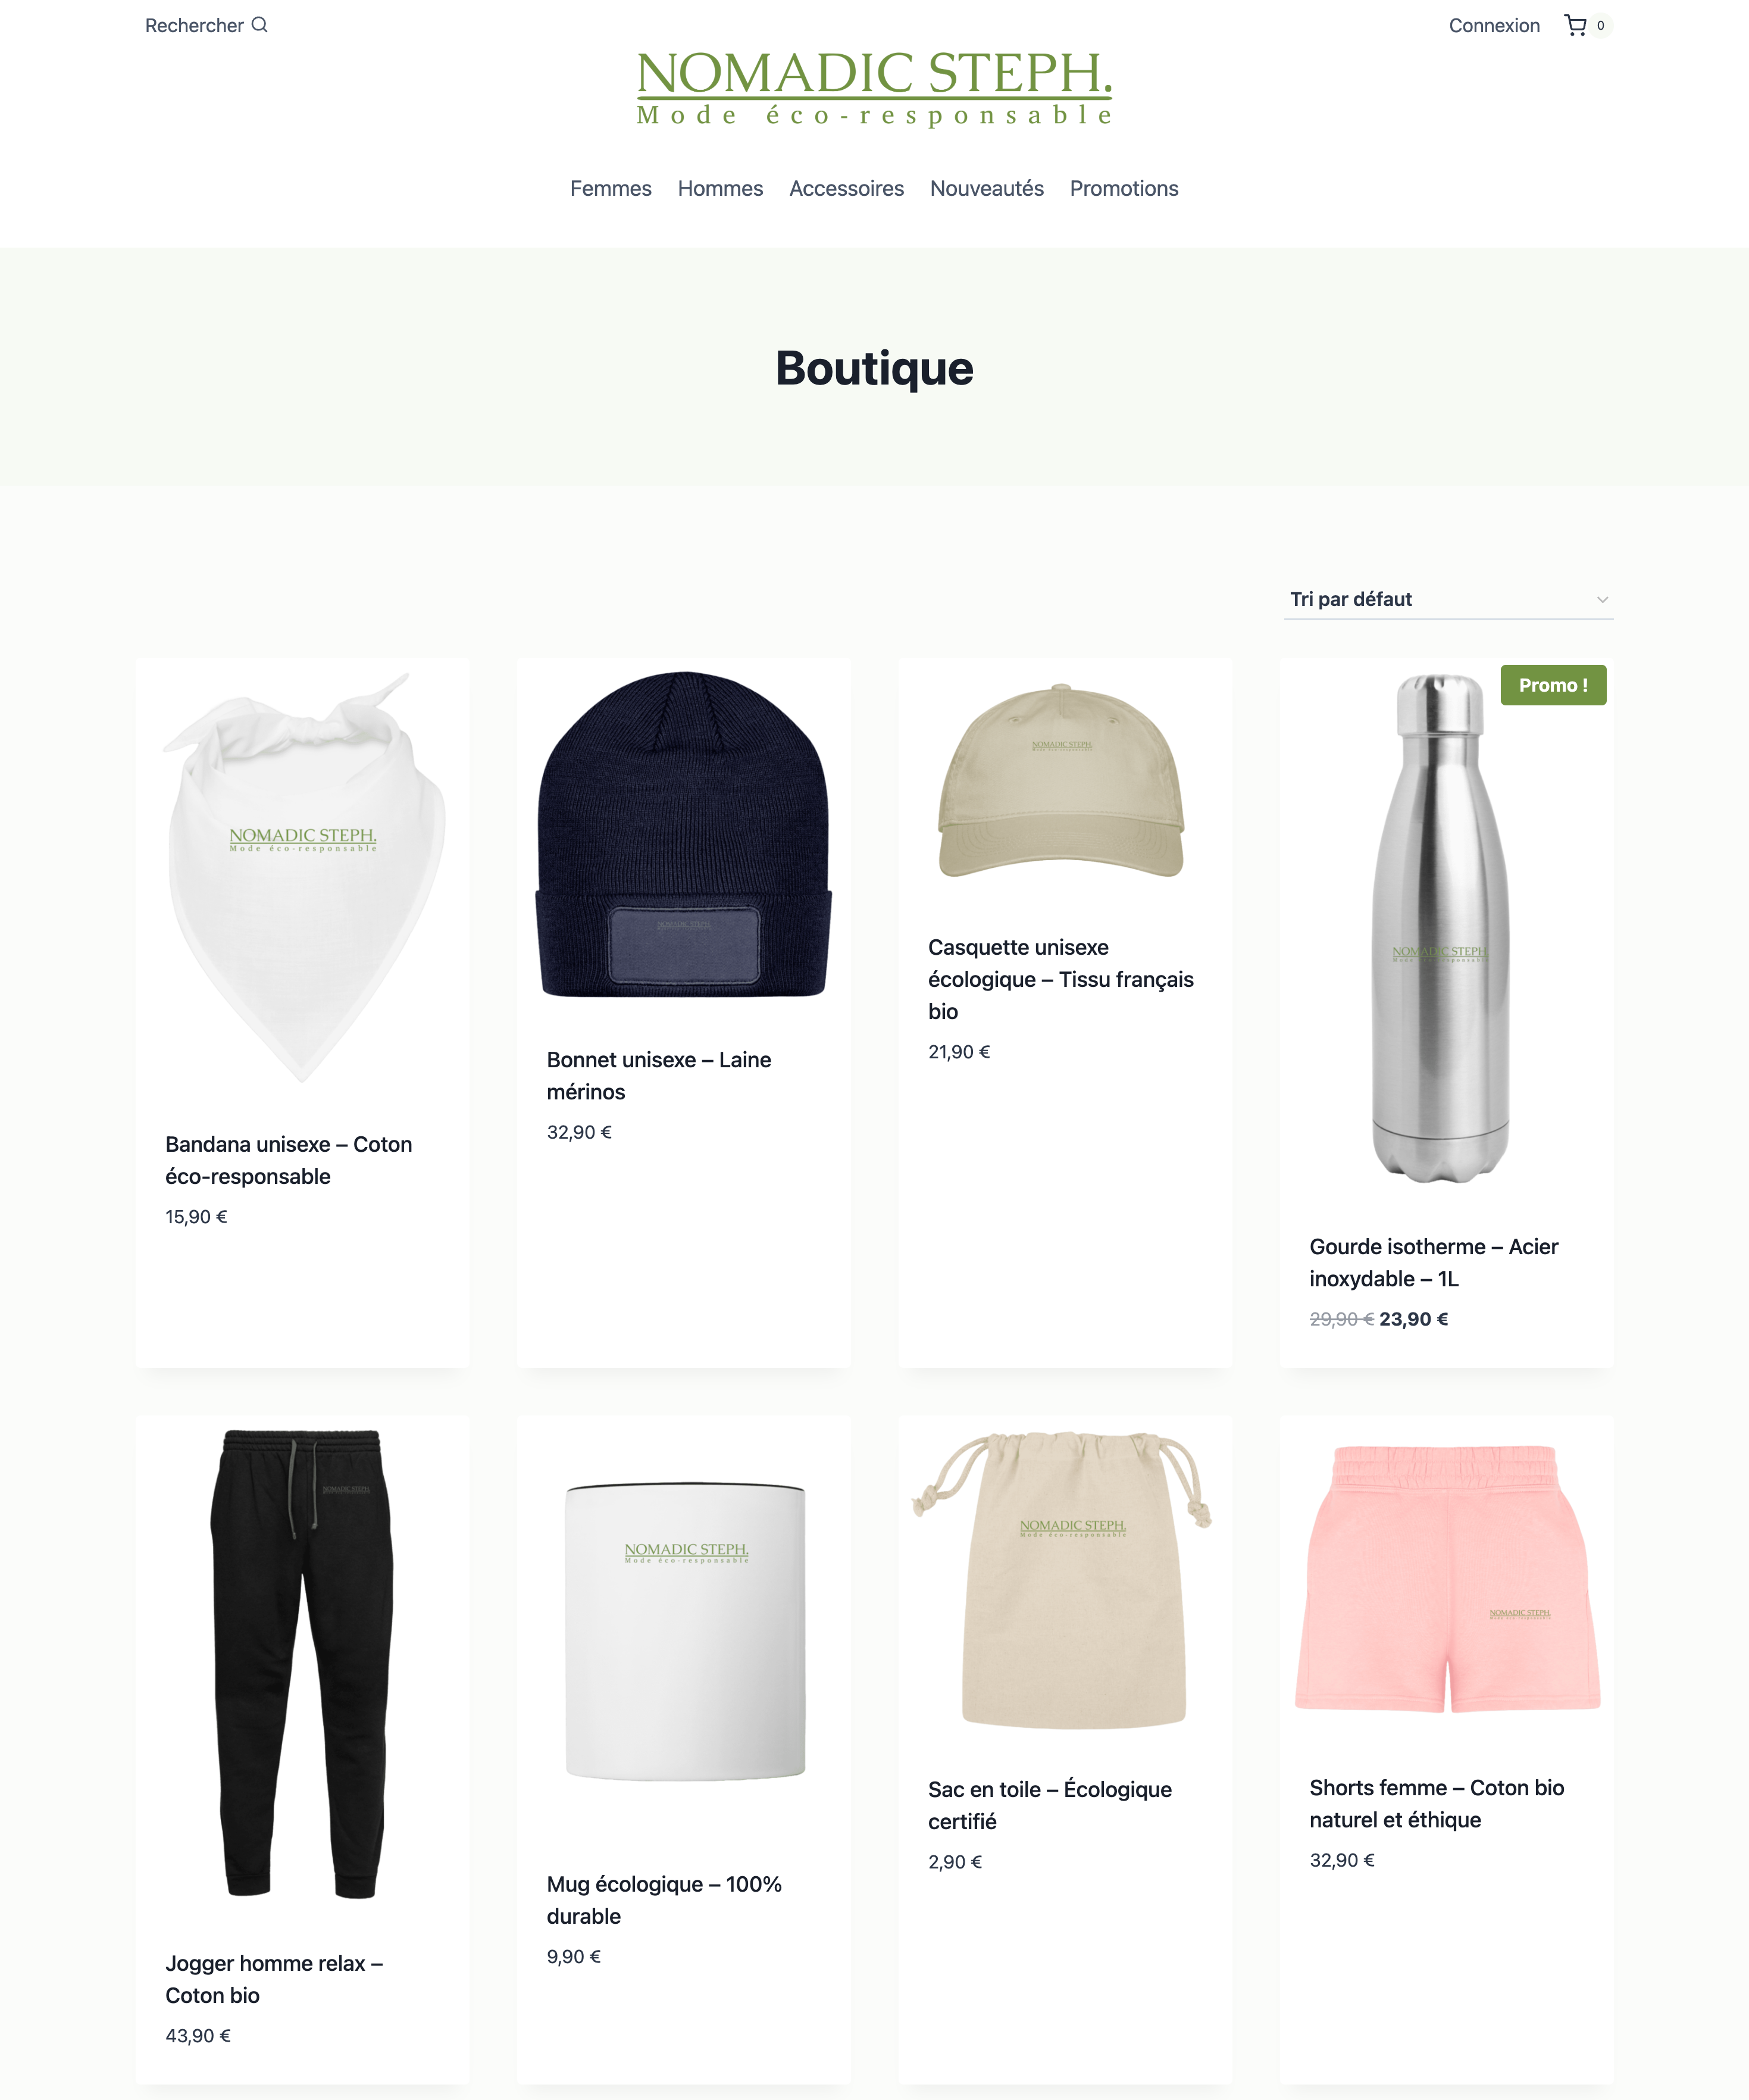
Task: Open the Femmes menu item
Action: [610, 188]
